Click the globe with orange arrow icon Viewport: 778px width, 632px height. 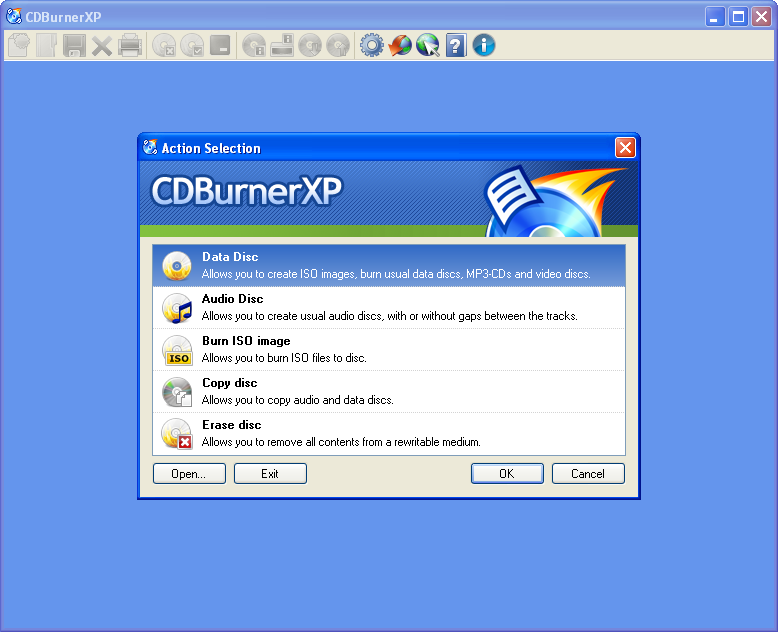(400, 45)
